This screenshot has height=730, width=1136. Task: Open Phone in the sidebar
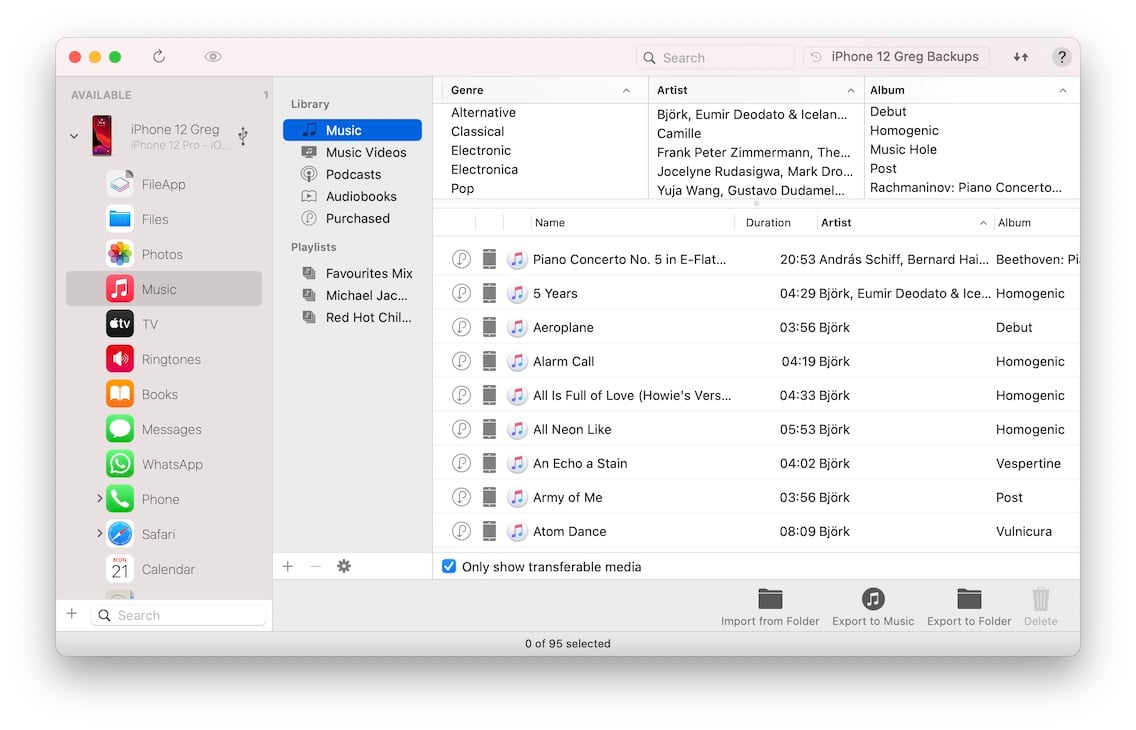point(164,499)
